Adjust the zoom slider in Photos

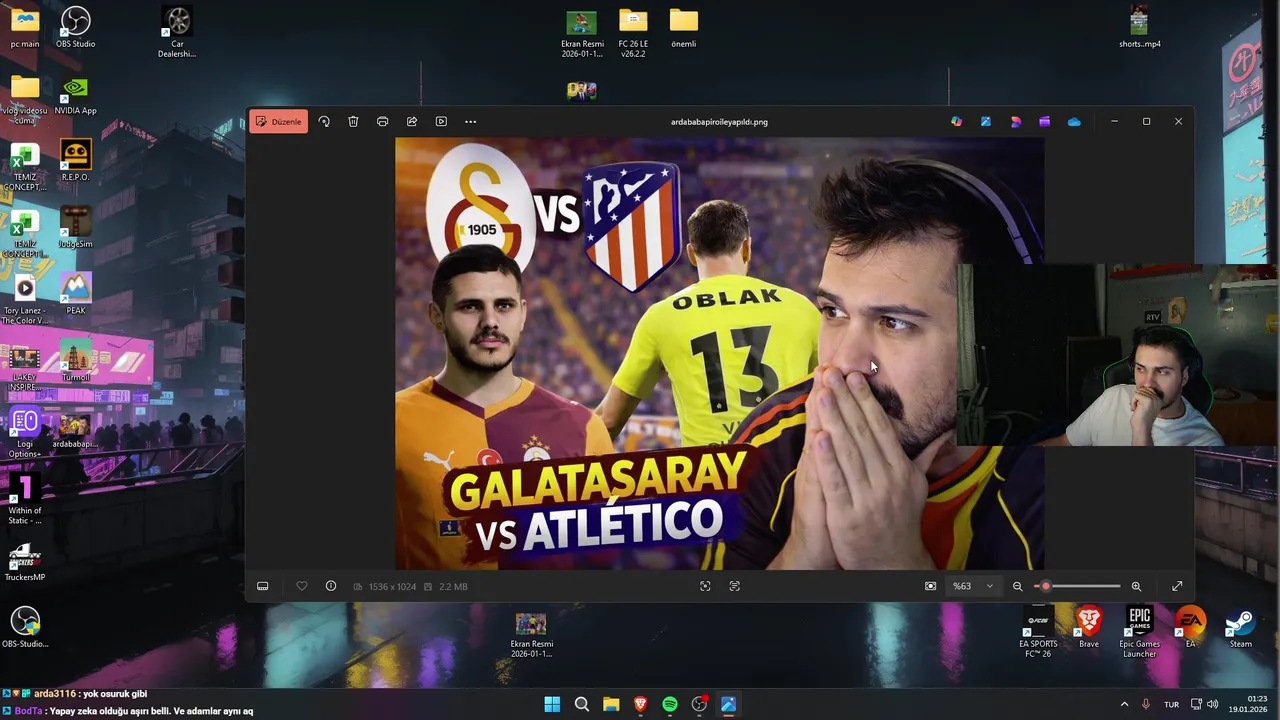(x=1078, y=586)
